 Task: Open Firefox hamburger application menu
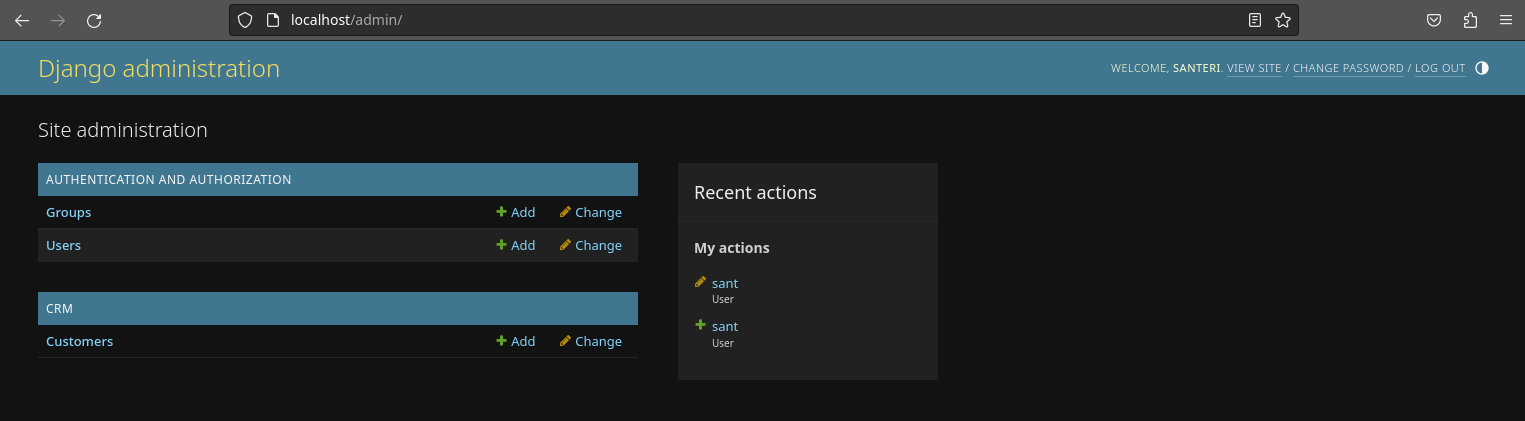click(1506, 20)
